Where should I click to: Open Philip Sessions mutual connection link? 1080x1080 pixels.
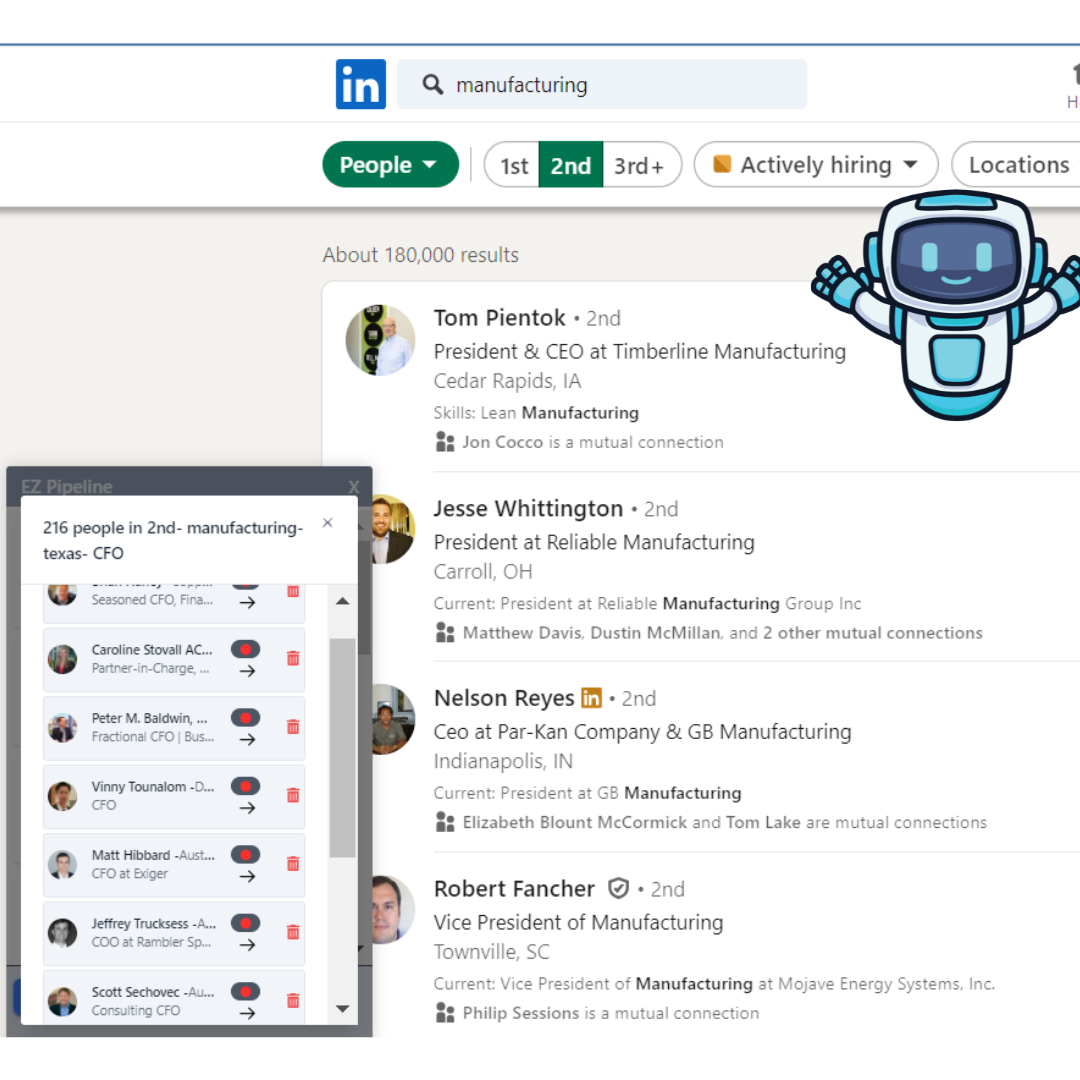click(521, 1013)
